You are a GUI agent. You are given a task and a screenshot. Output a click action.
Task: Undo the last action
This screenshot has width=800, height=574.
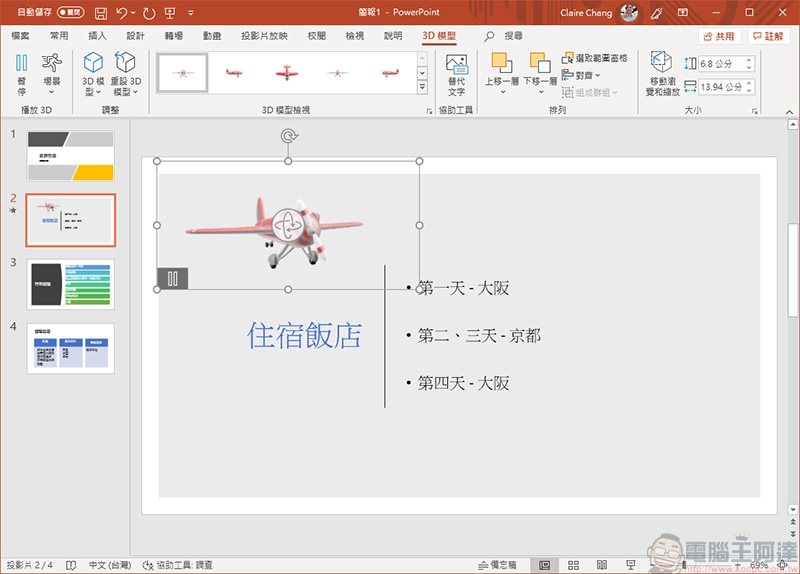point(121,13)
